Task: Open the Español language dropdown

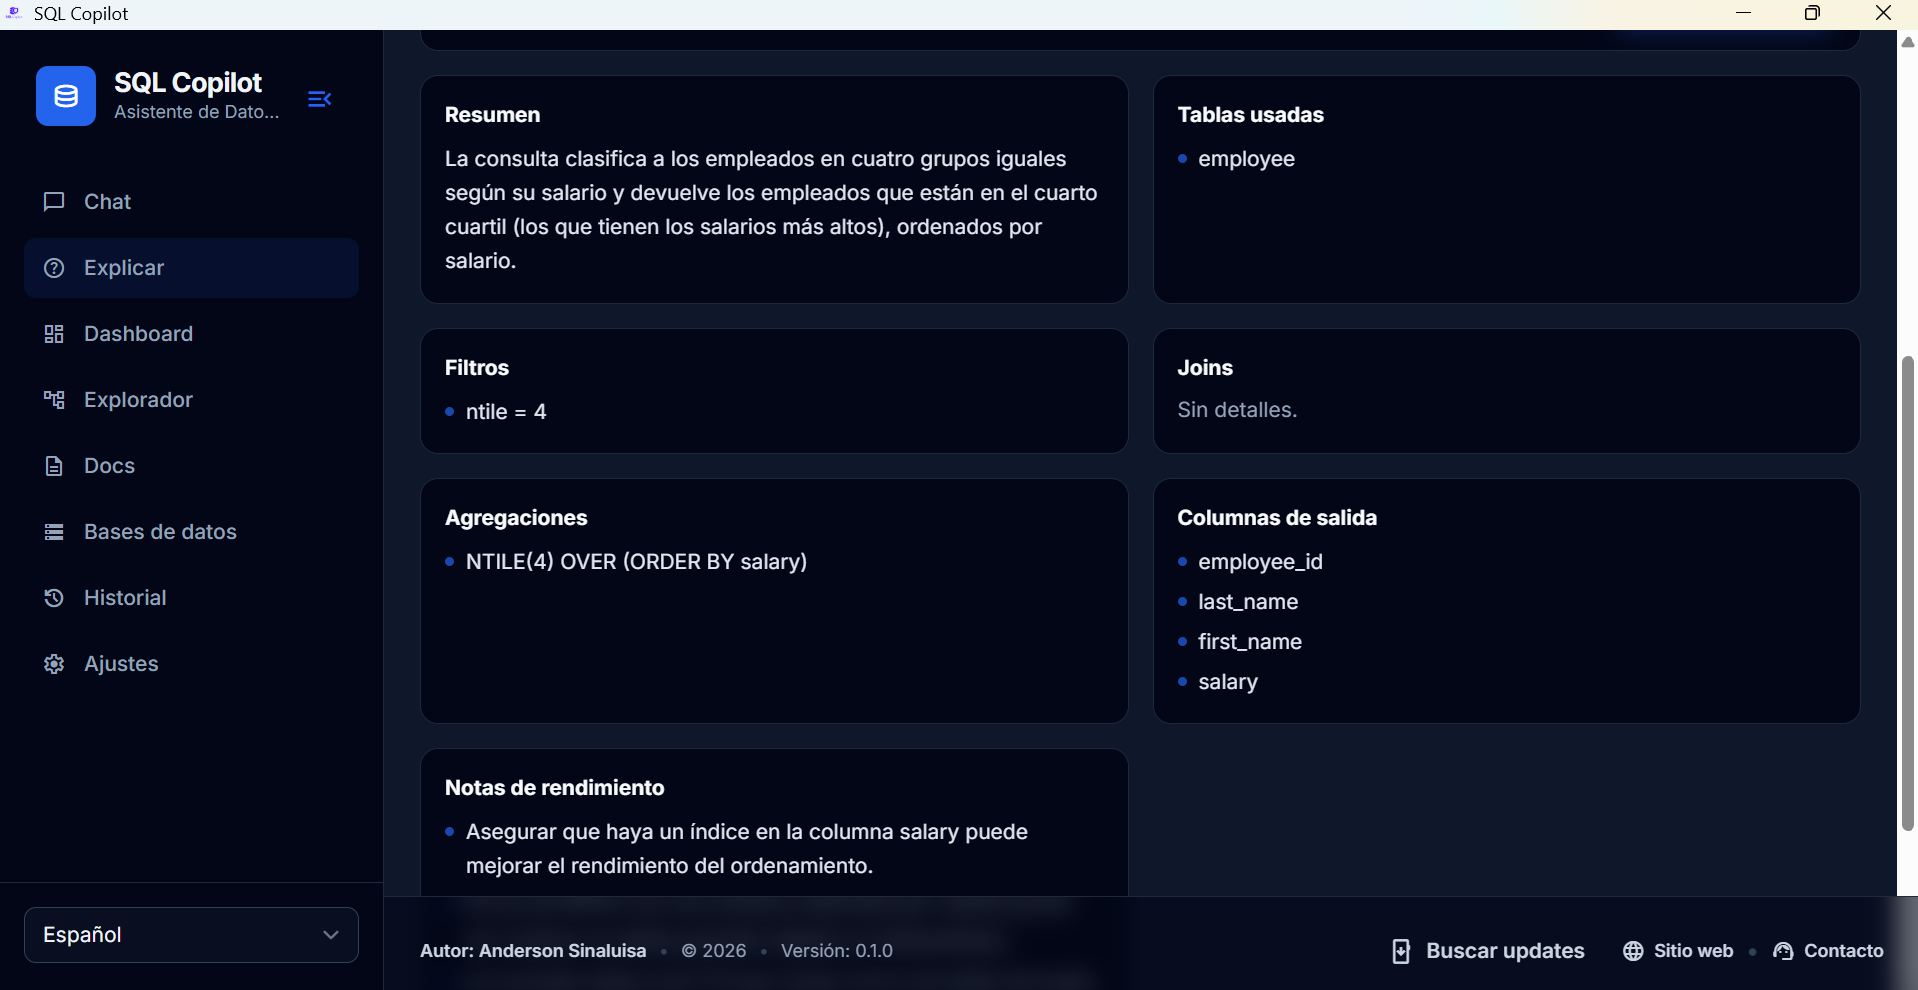Action: (190, 934)
